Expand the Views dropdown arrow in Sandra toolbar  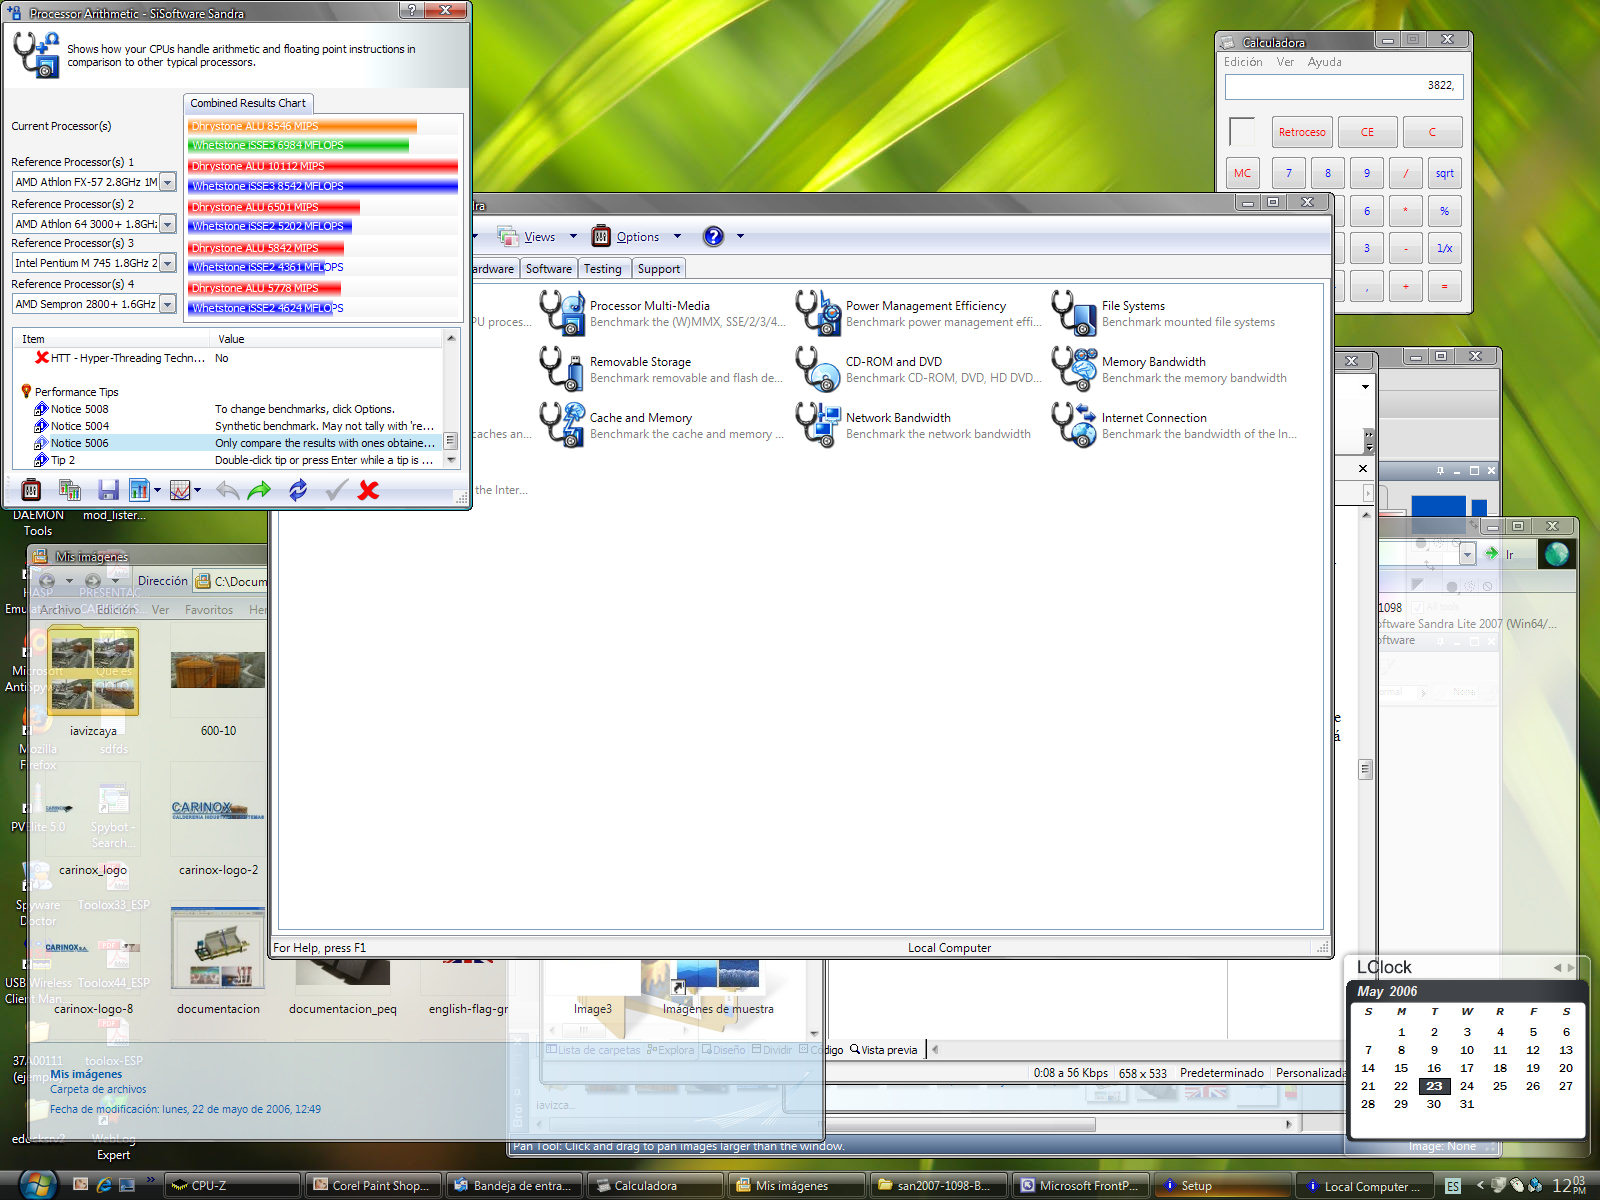click(x=573, y=237)
